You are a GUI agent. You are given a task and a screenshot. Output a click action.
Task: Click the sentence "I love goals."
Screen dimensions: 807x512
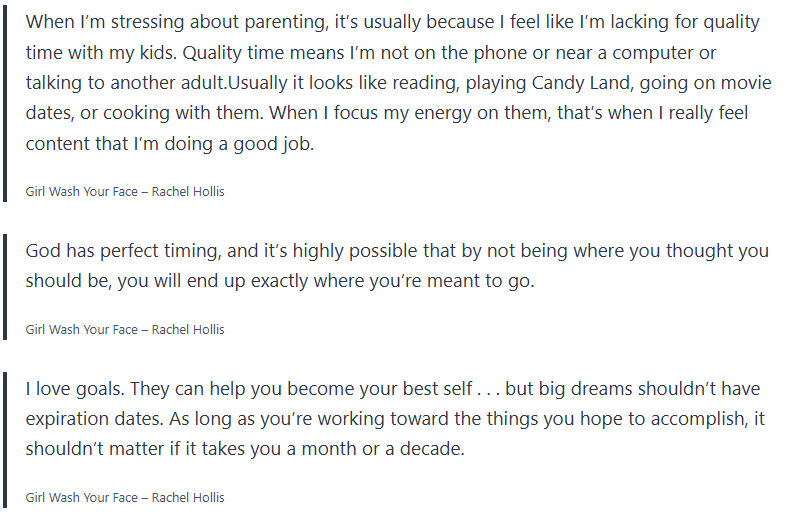(x=75, y=388)
